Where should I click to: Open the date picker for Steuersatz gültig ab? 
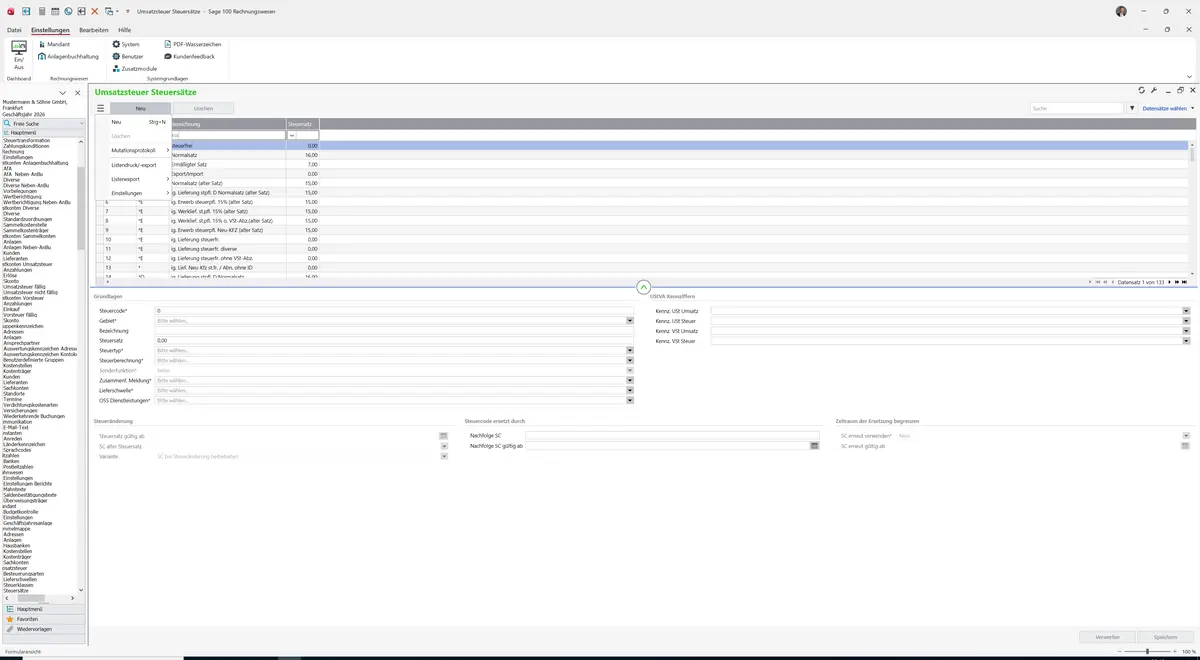443,436
